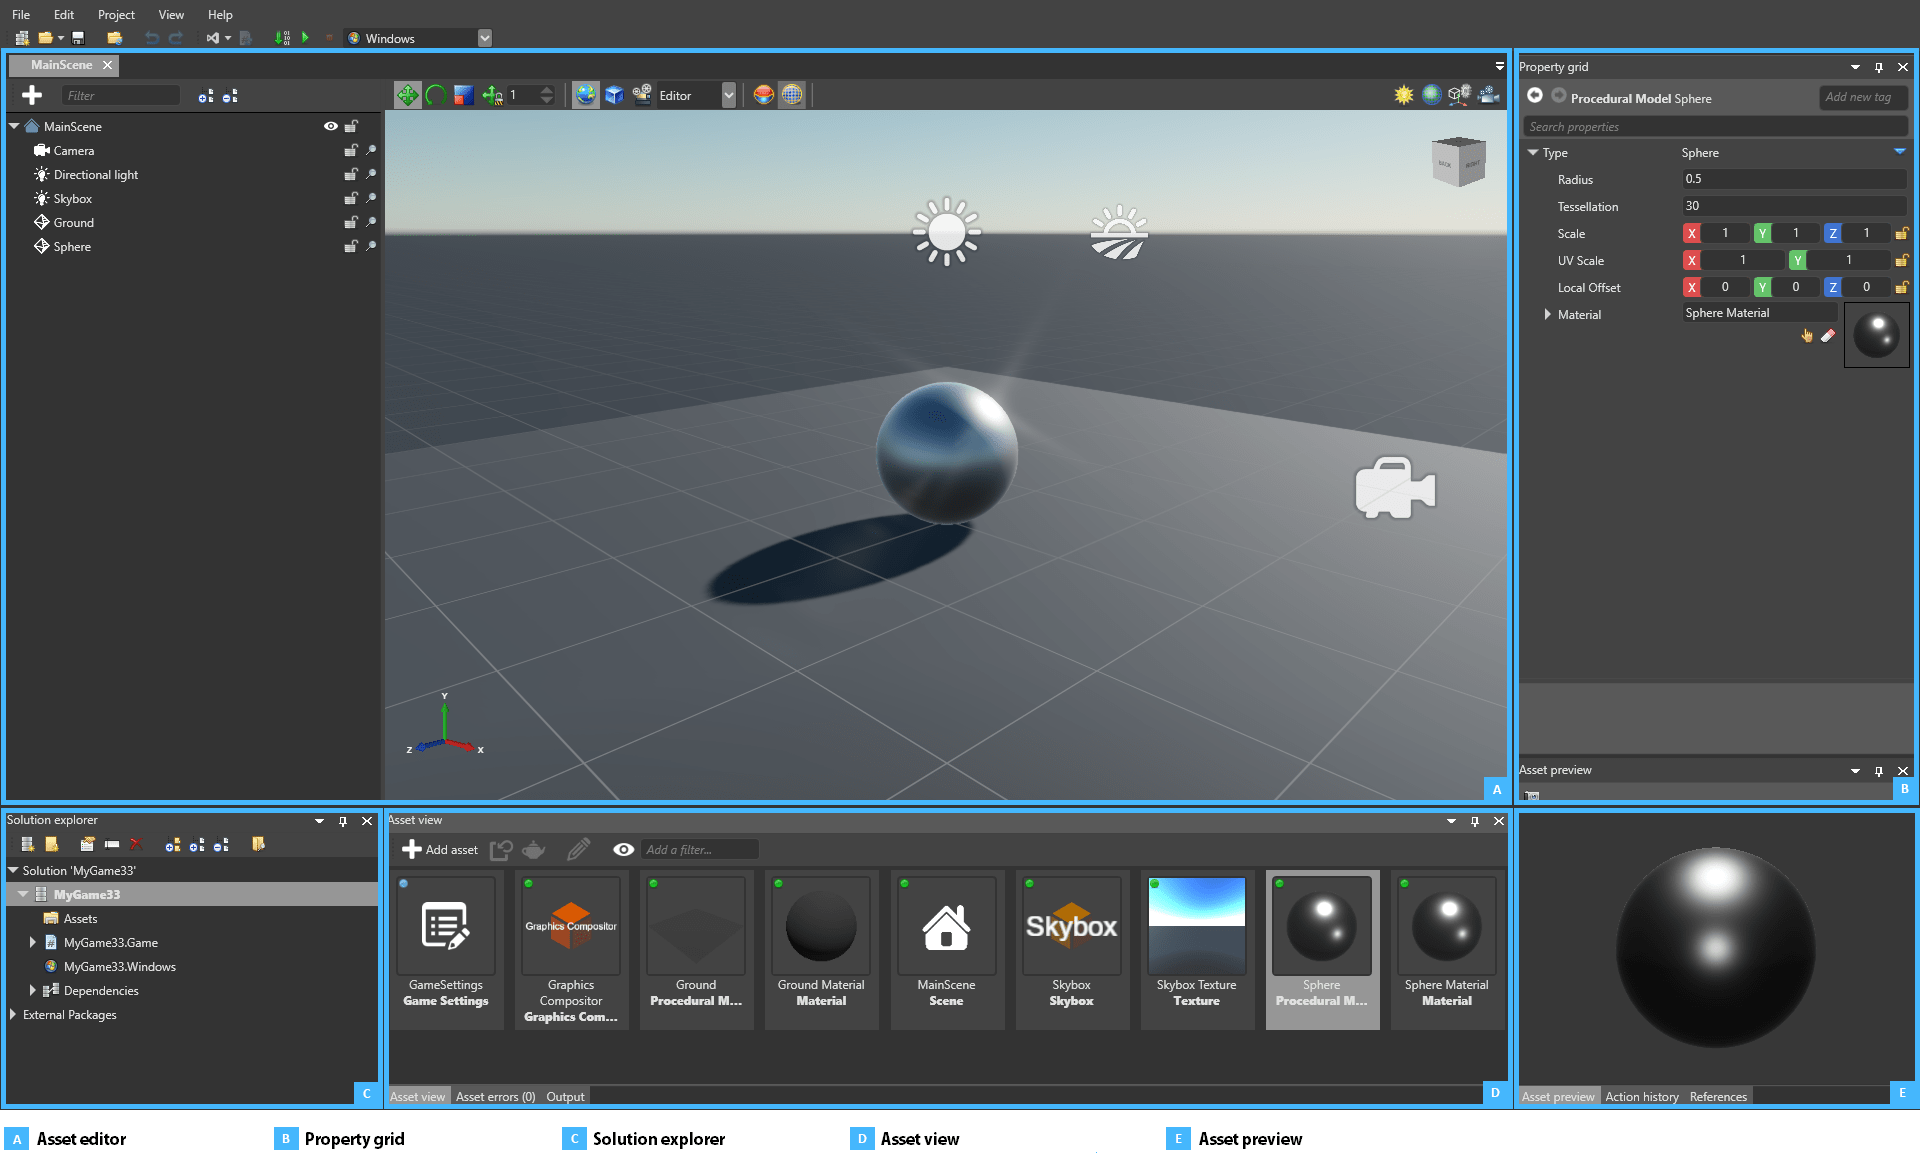Select the scale gizmo tool
Viewport: 1920px width, 1168px height.
tap(463, 94)
